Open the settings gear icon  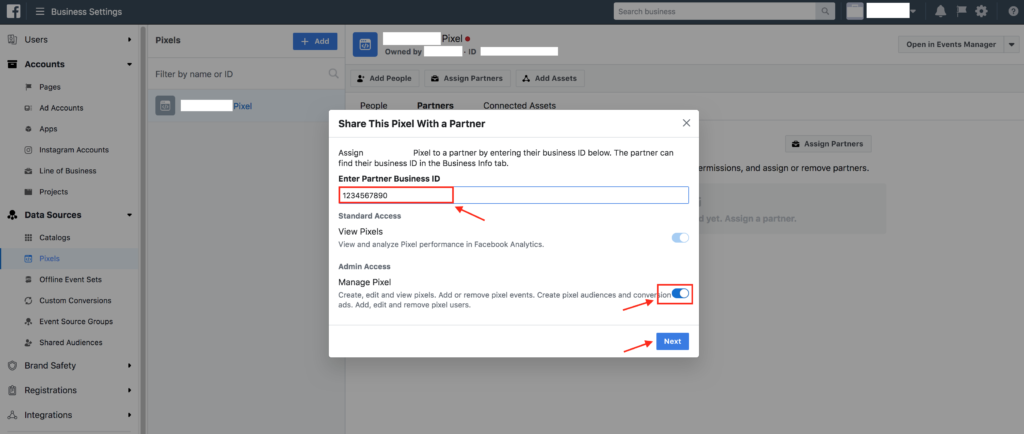point(981,11)
